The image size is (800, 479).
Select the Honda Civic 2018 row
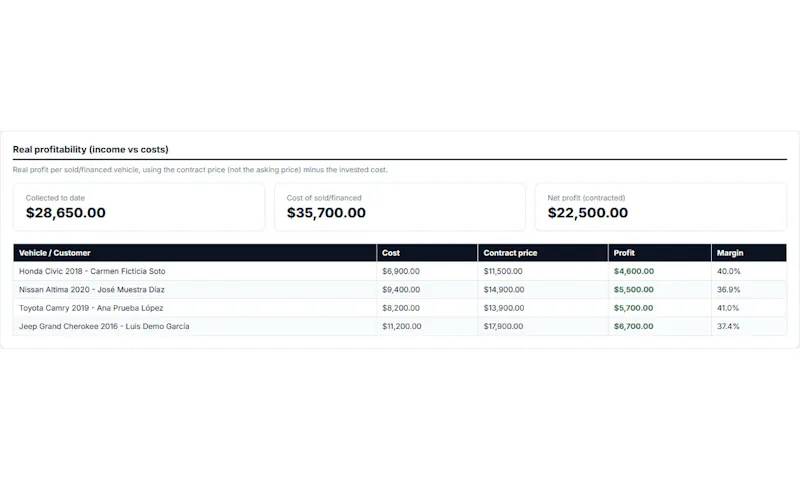coord(400,271)
